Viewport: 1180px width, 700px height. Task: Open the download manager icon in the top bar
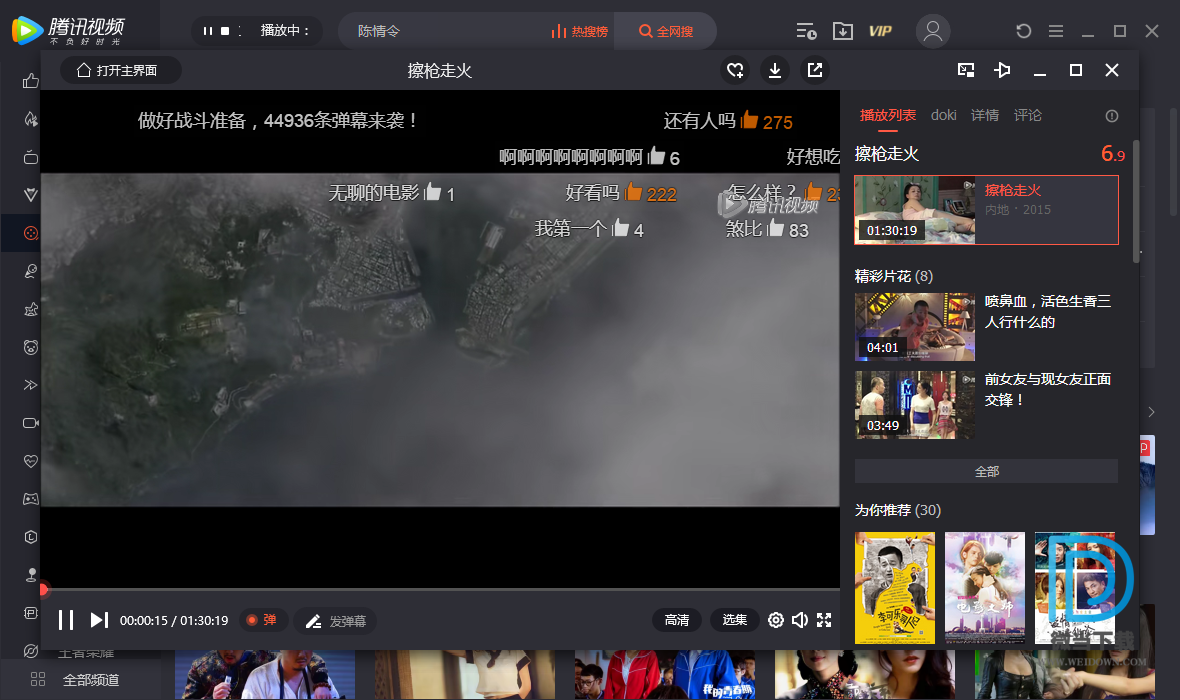pos(843,31)
